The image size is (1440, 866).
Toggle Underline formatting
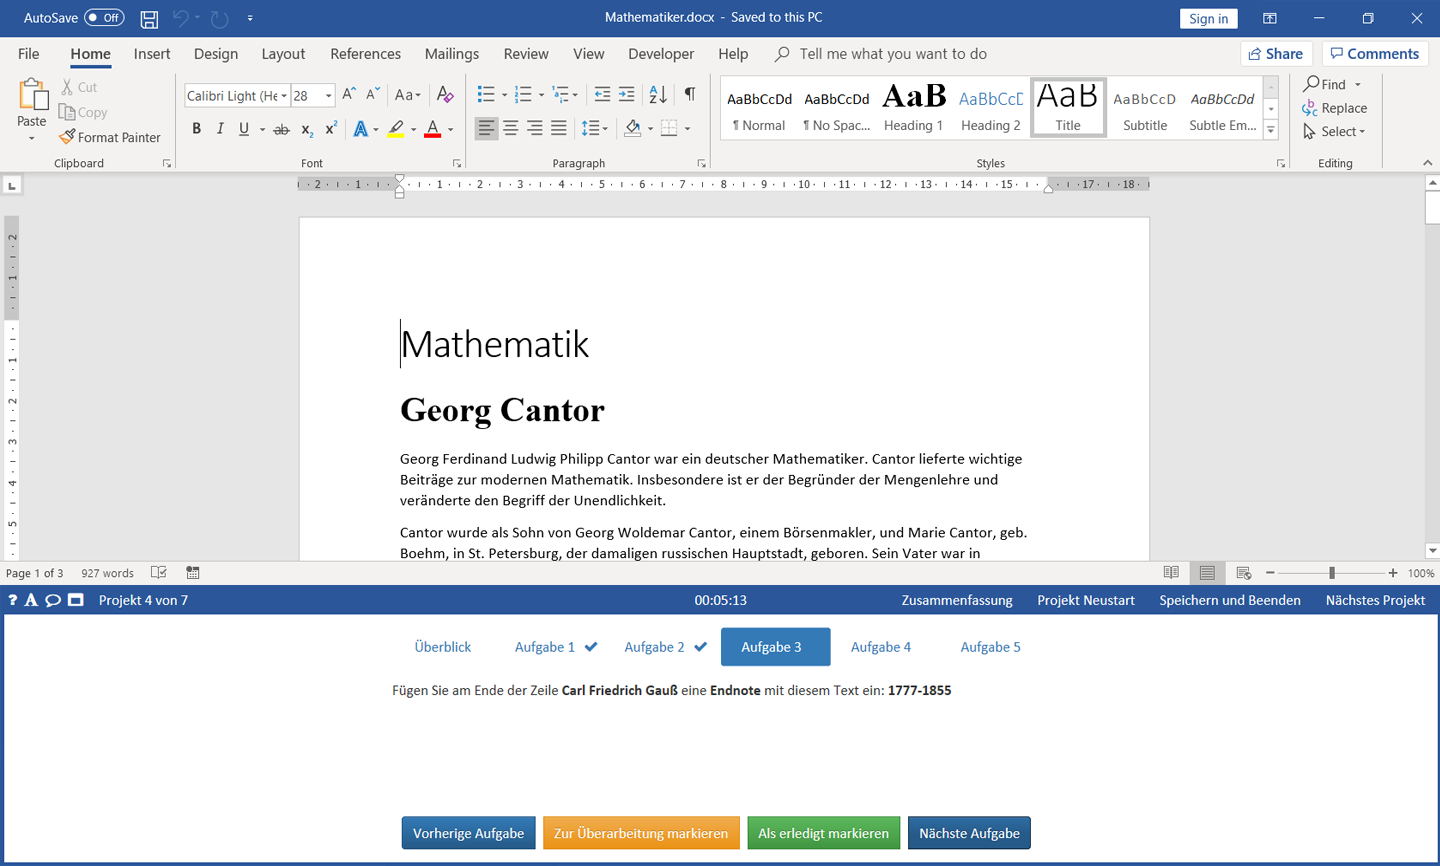click(x=243, y=128)
